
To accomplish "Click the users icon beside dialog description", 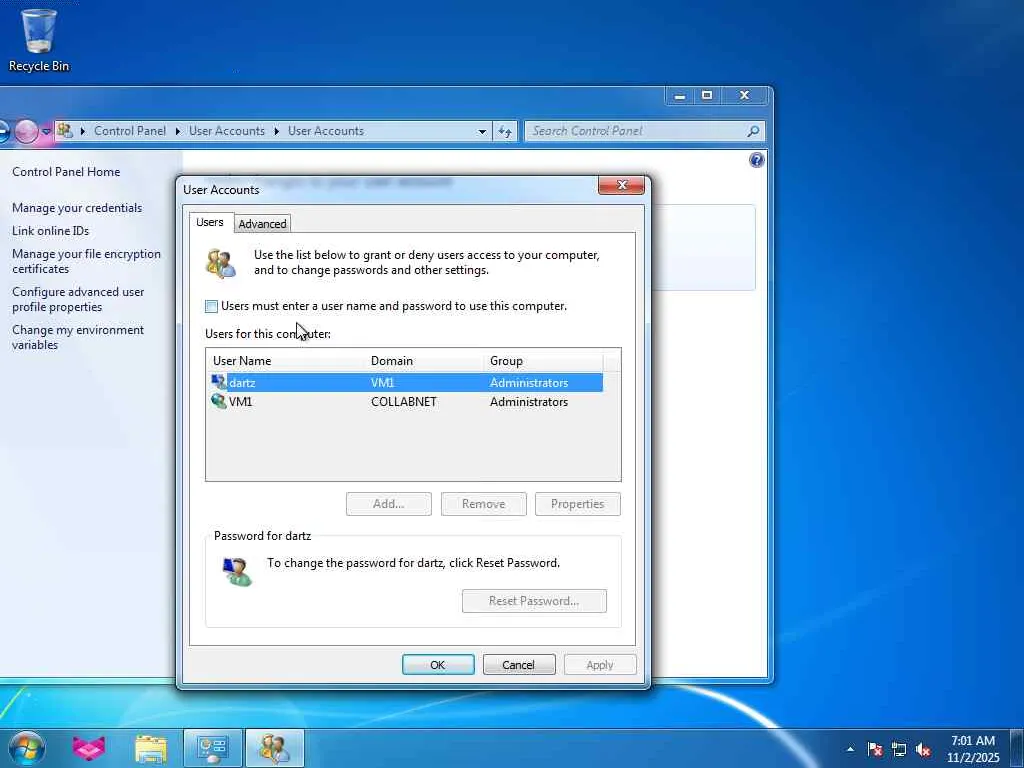I will [x=221, y=263].
